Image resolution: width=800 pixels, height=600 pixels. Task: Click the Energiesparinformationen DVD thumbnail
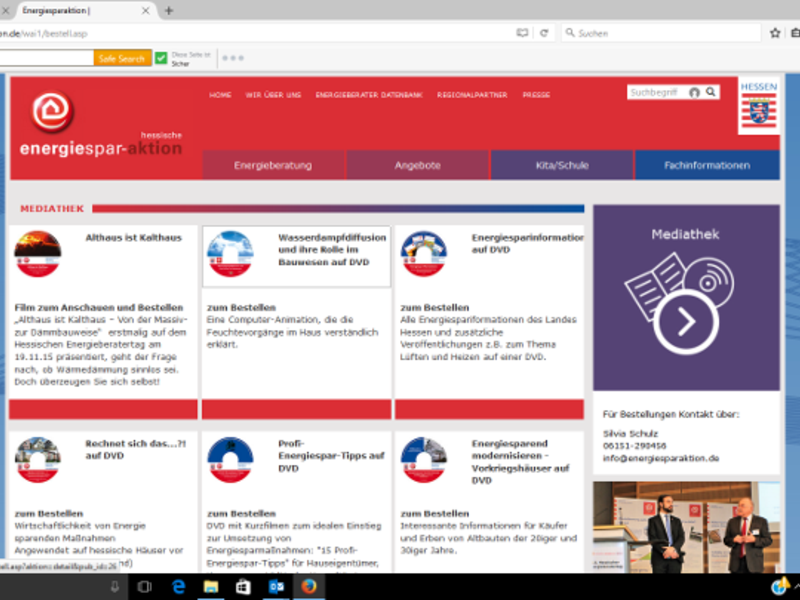coord(424,254)
